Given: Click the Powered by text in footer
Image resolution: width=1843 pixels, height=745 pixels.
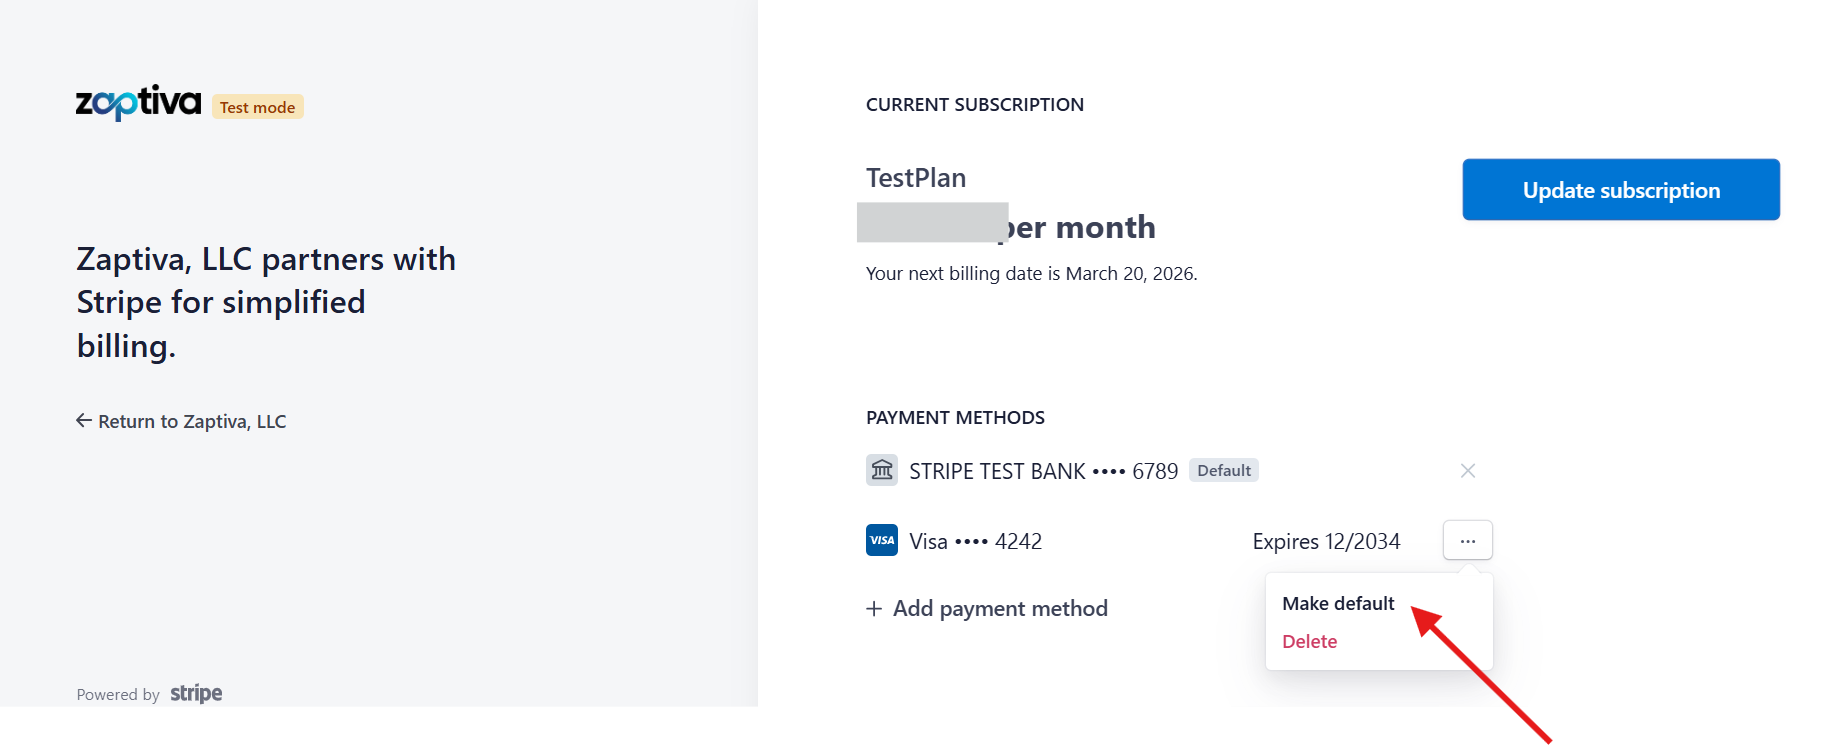Looking at the screenshot, I should pos(118,695).
